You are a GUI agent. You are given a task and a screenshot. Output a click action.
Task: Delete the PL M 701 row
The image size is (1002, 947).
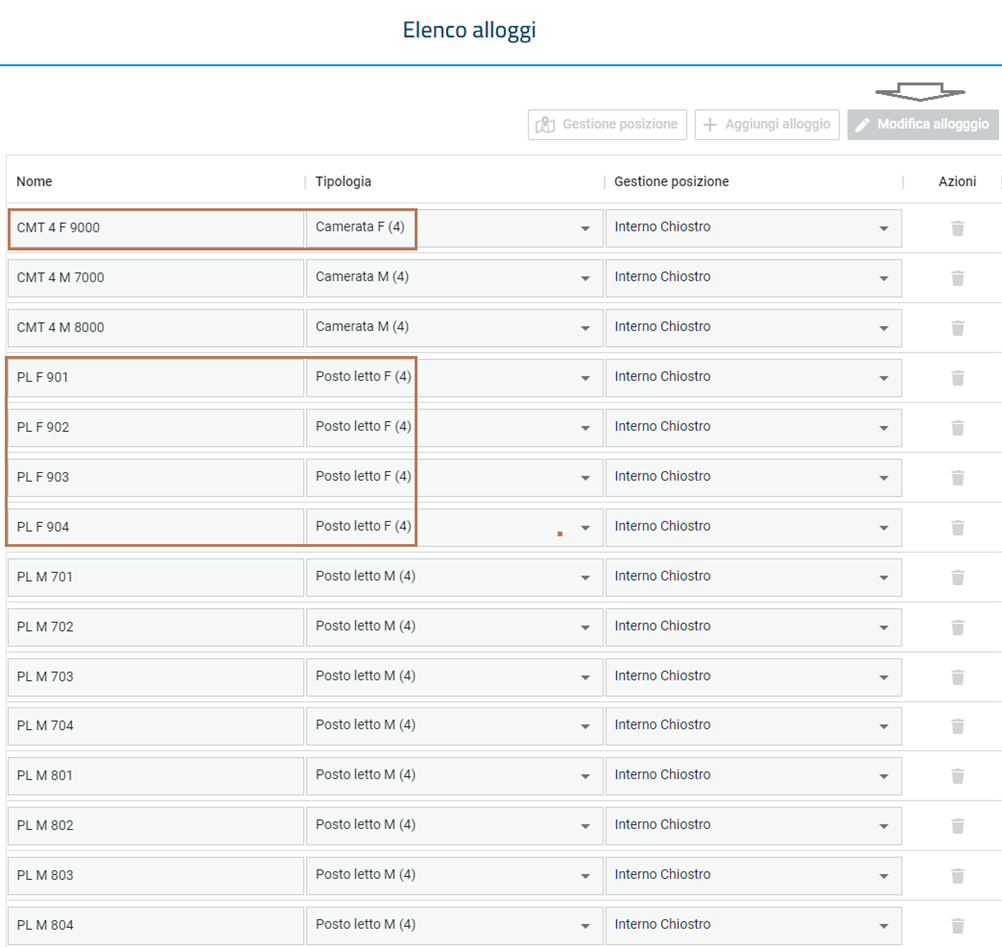point(957,577)
